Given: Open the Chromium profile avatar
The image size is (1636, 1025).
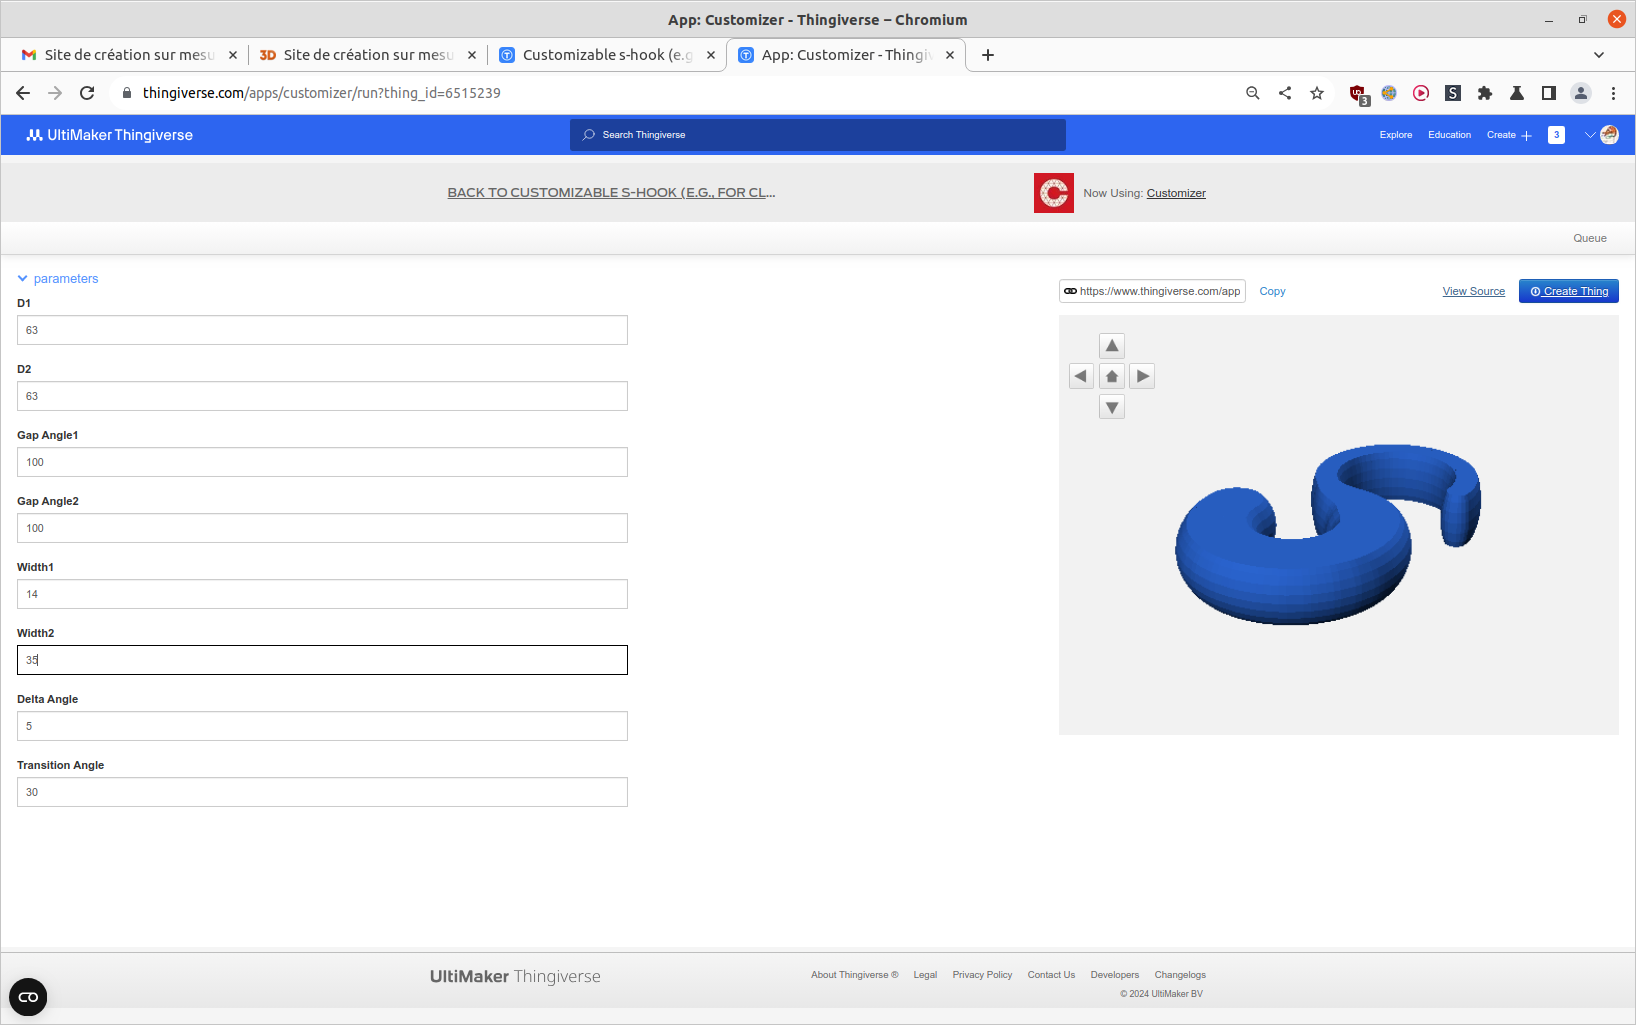Looking at the screenshot, I should (x=1581, y=93).
